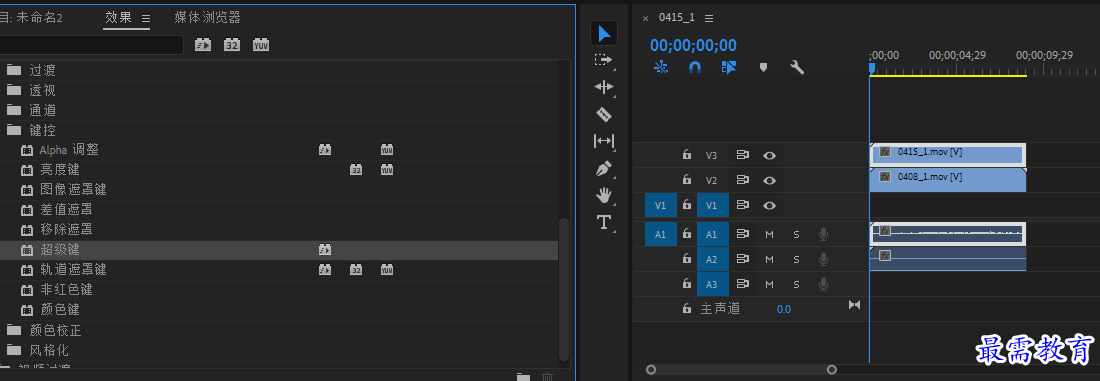Filter effects by YUV badge
This screenshot has width=1100, height=381.
click(261, 45)
